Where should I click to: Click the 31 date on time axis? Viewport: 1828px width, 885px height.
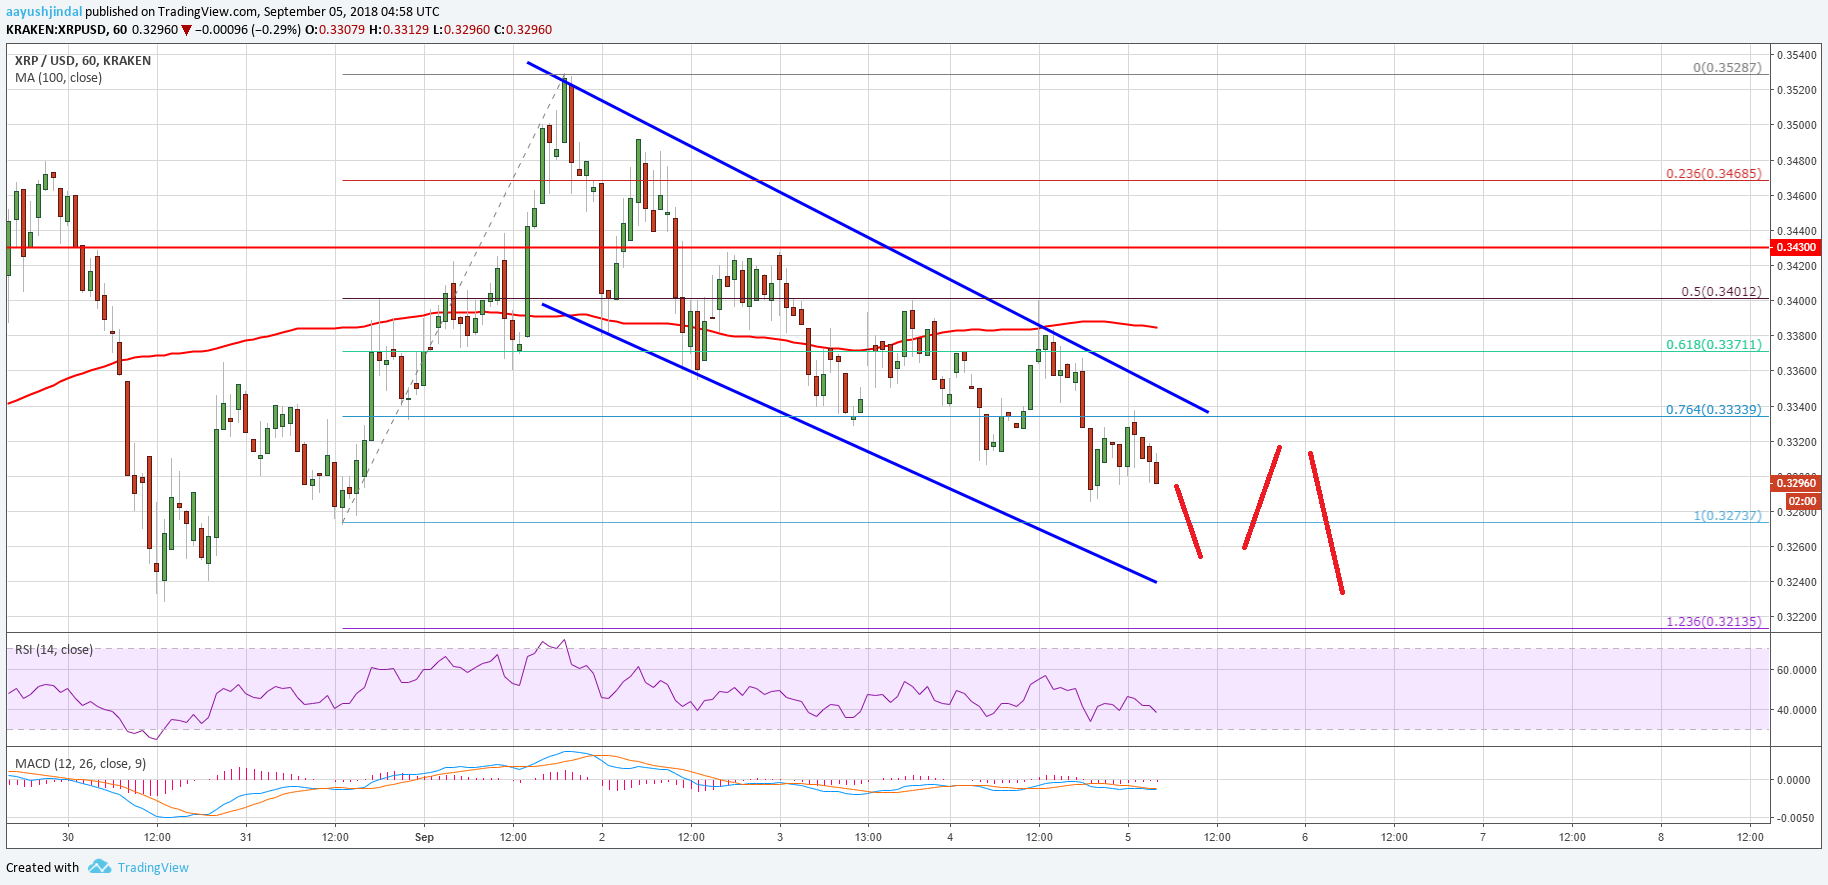(246, 837)
